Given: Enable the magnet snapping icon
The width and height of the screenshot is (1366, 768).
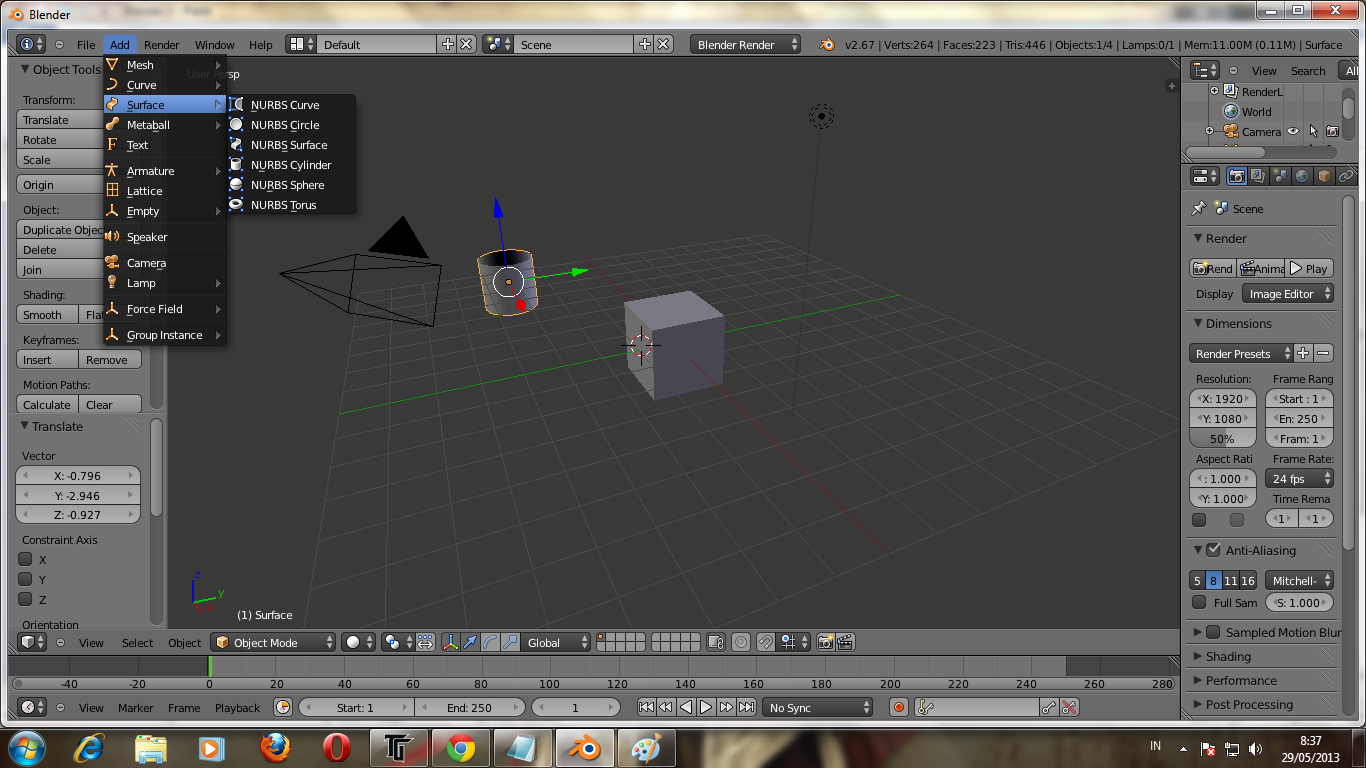Looking at the screenshot, I should click(765, 642).
